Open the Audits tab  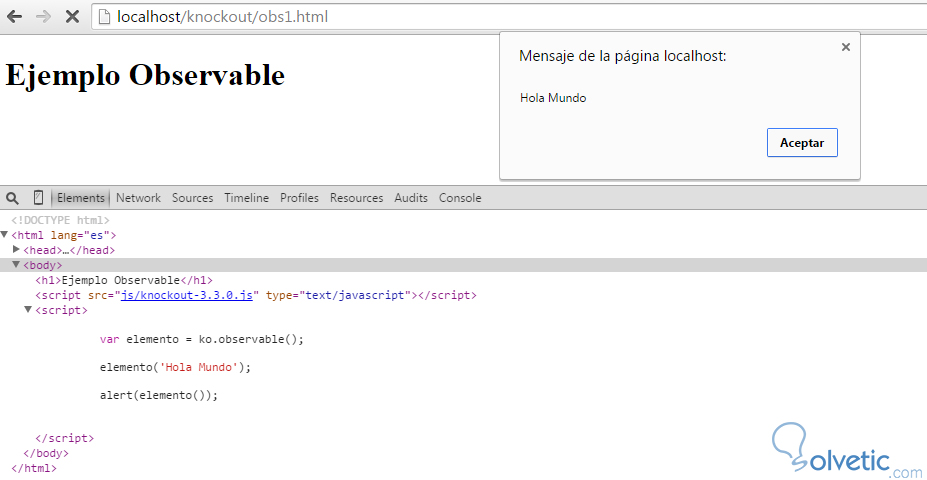[x=411, y=198]
